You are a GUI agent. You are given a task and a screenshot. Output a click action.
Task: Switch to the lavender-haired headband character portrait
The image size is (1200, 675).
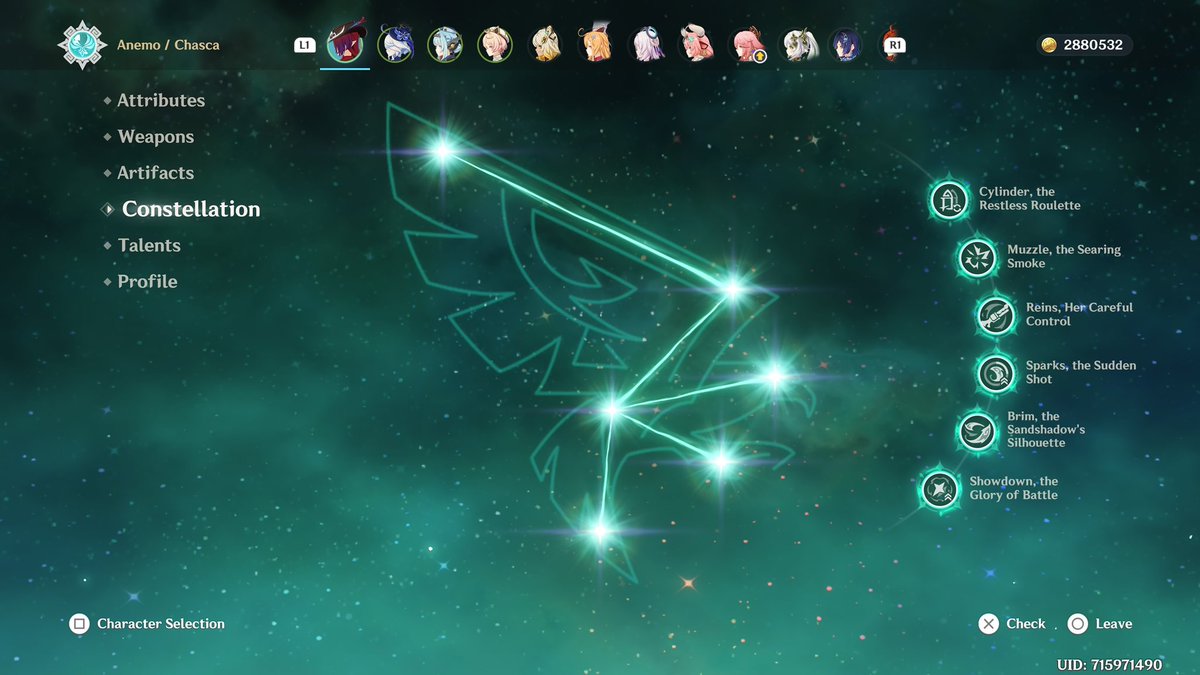645,44
